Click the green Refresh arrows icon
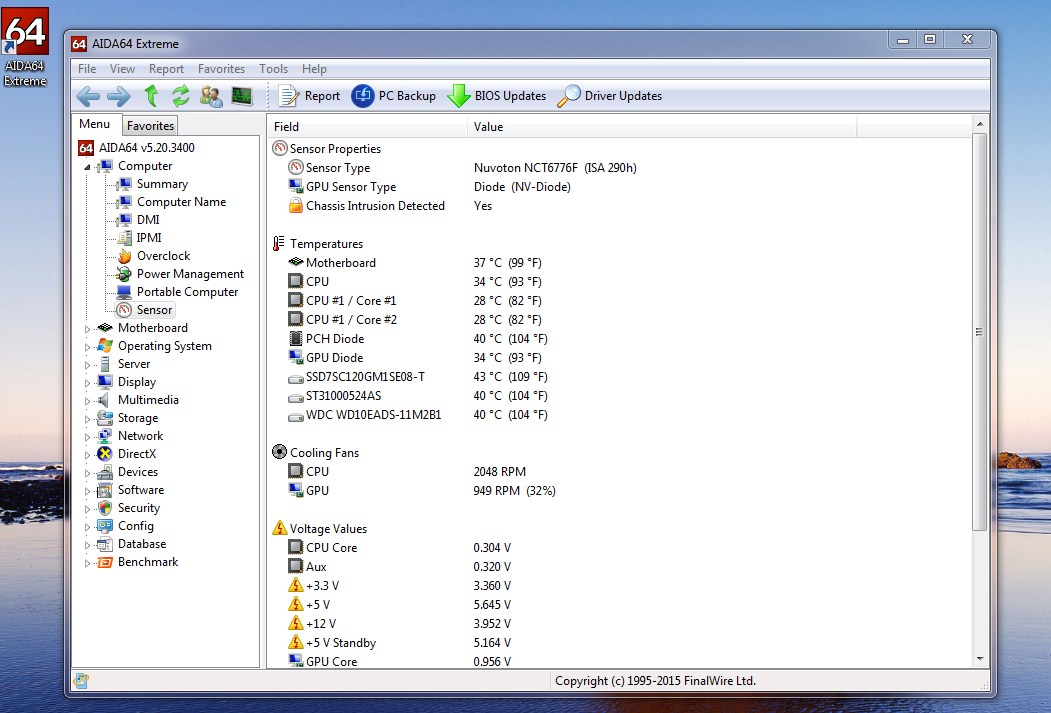Screen dimensions: 1051x713 (180, 96)
